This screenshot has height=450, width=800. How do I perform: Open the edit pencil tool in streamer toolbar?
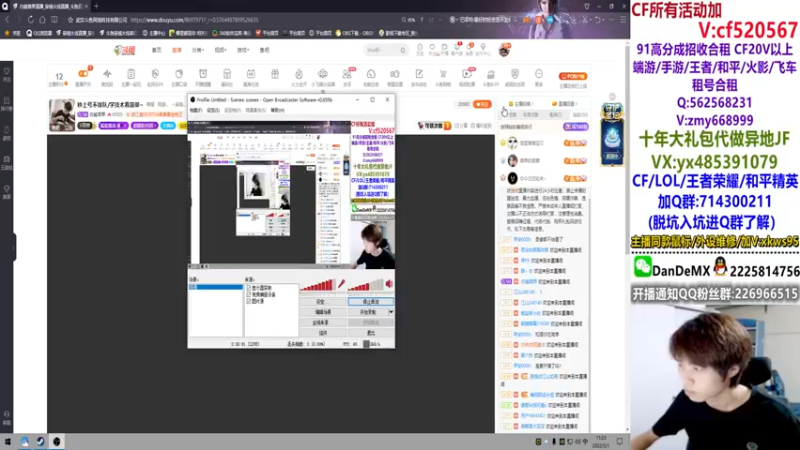(419, 74)
